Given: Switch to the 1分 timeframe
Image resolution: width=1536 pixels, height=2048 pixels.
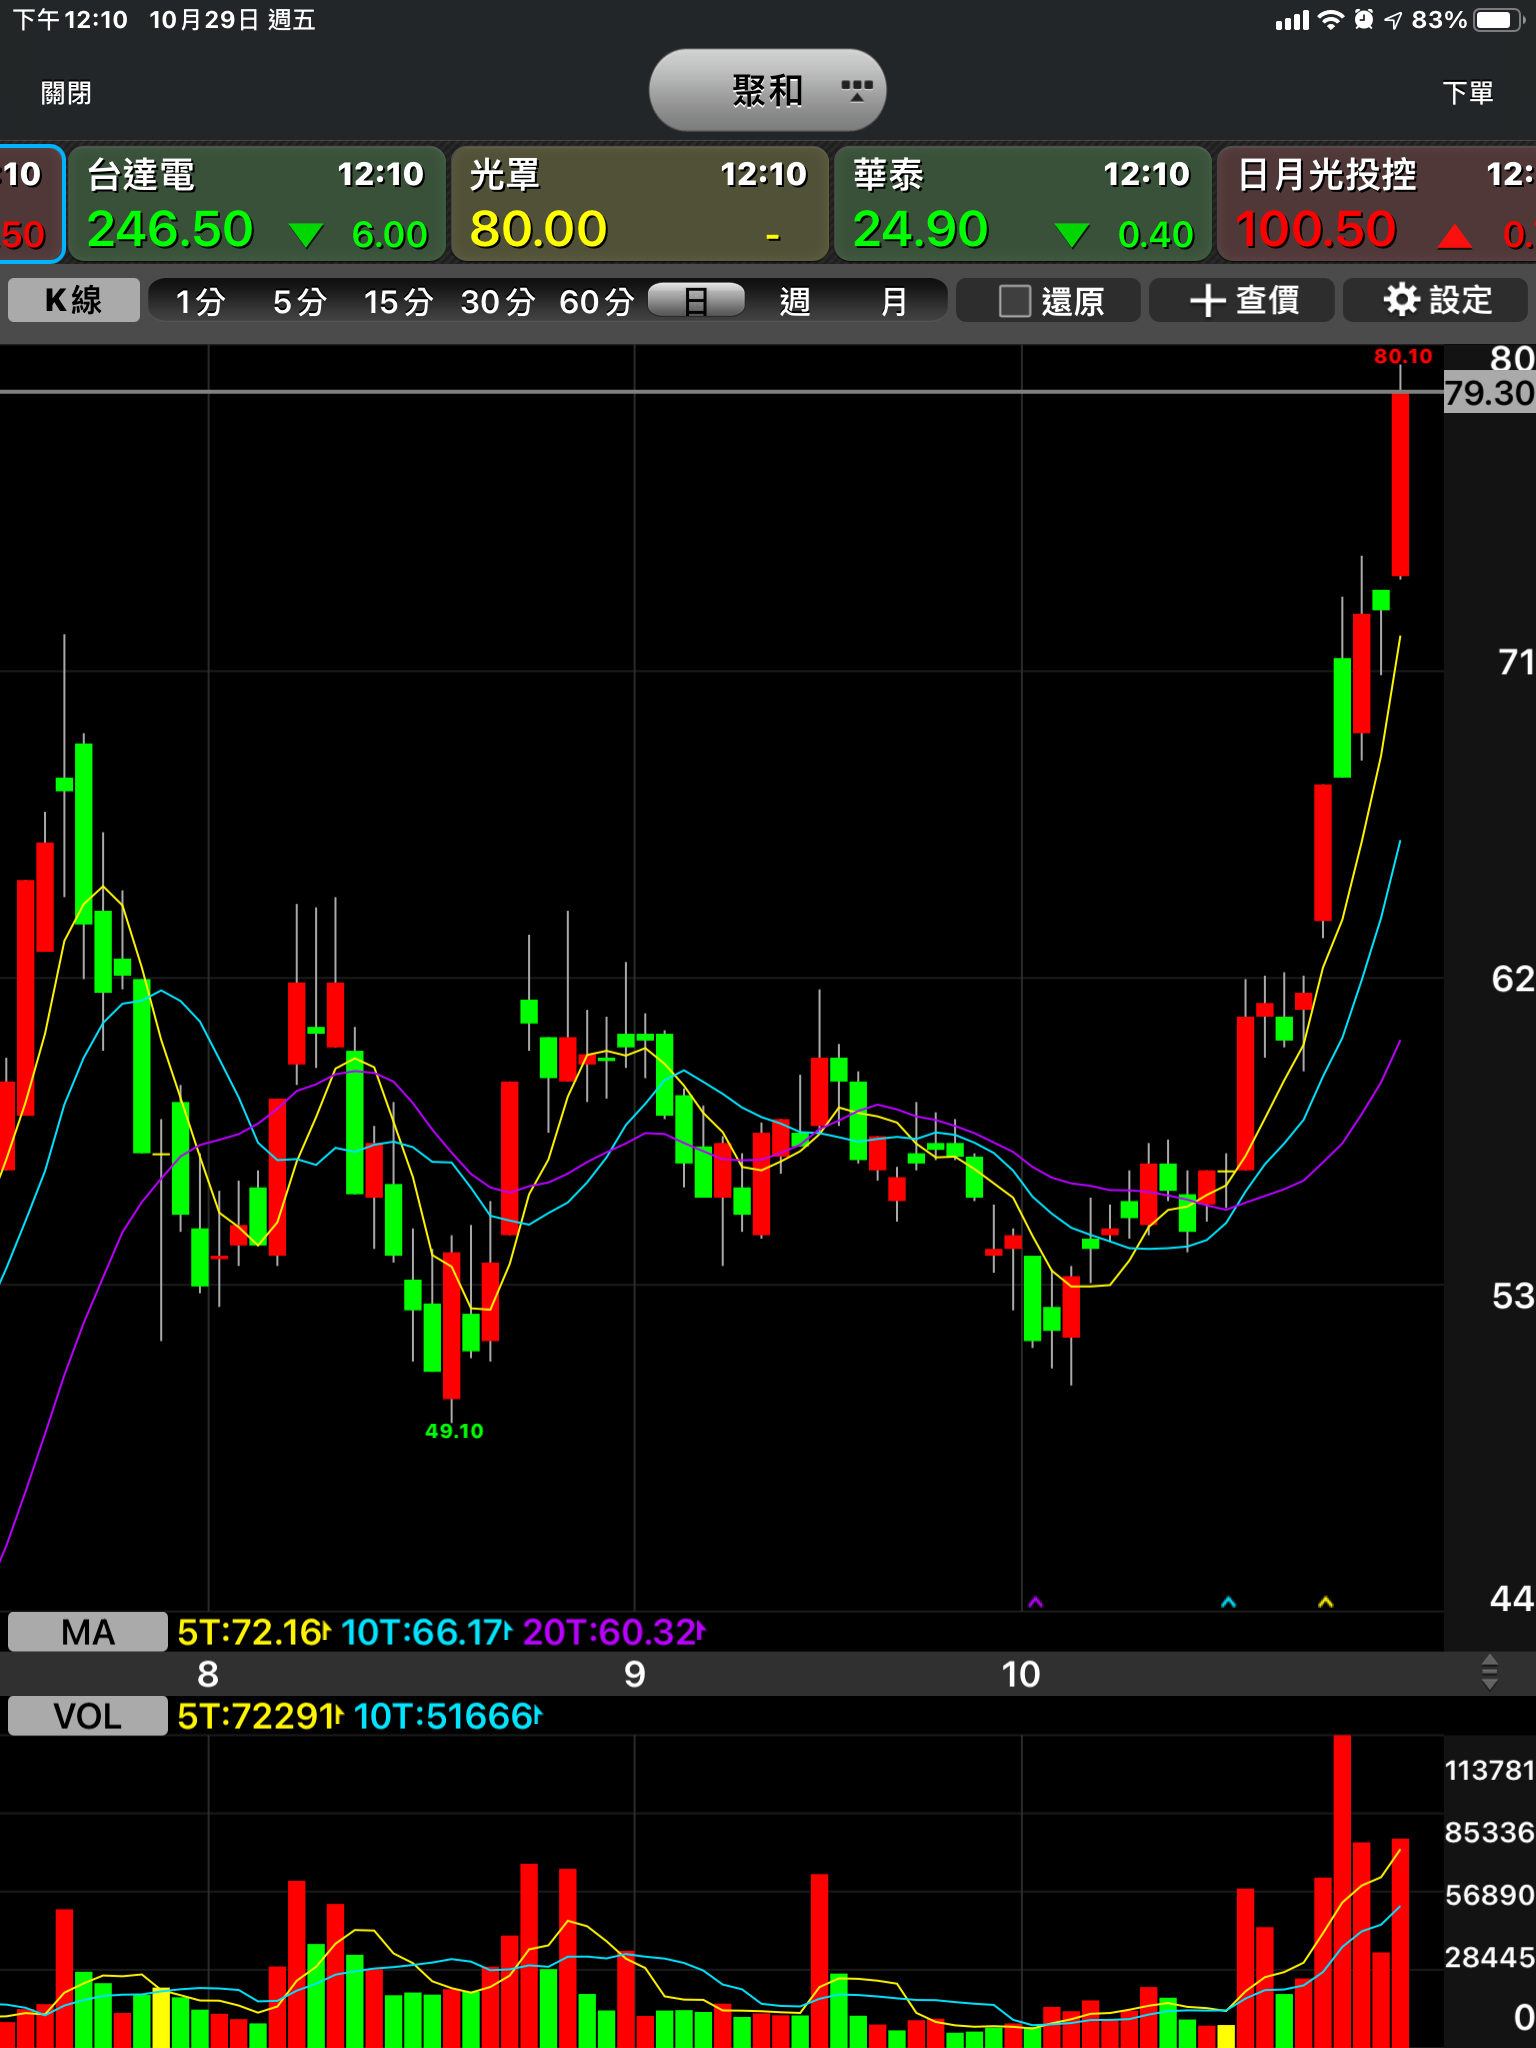Looking at the screenshot, I should pos(199,301).
